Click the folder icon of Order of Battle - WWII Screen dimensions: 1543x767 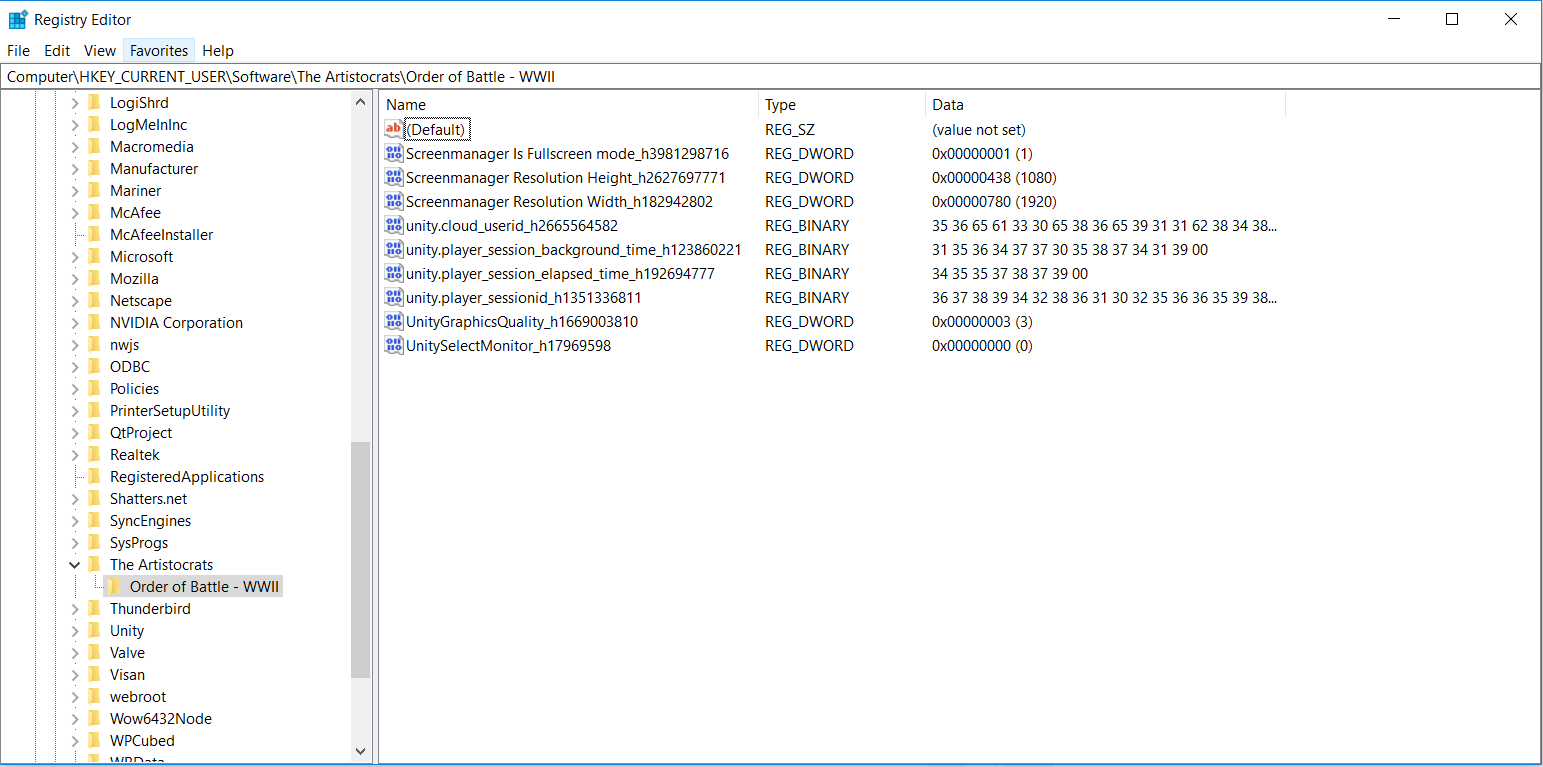point(115,586)
